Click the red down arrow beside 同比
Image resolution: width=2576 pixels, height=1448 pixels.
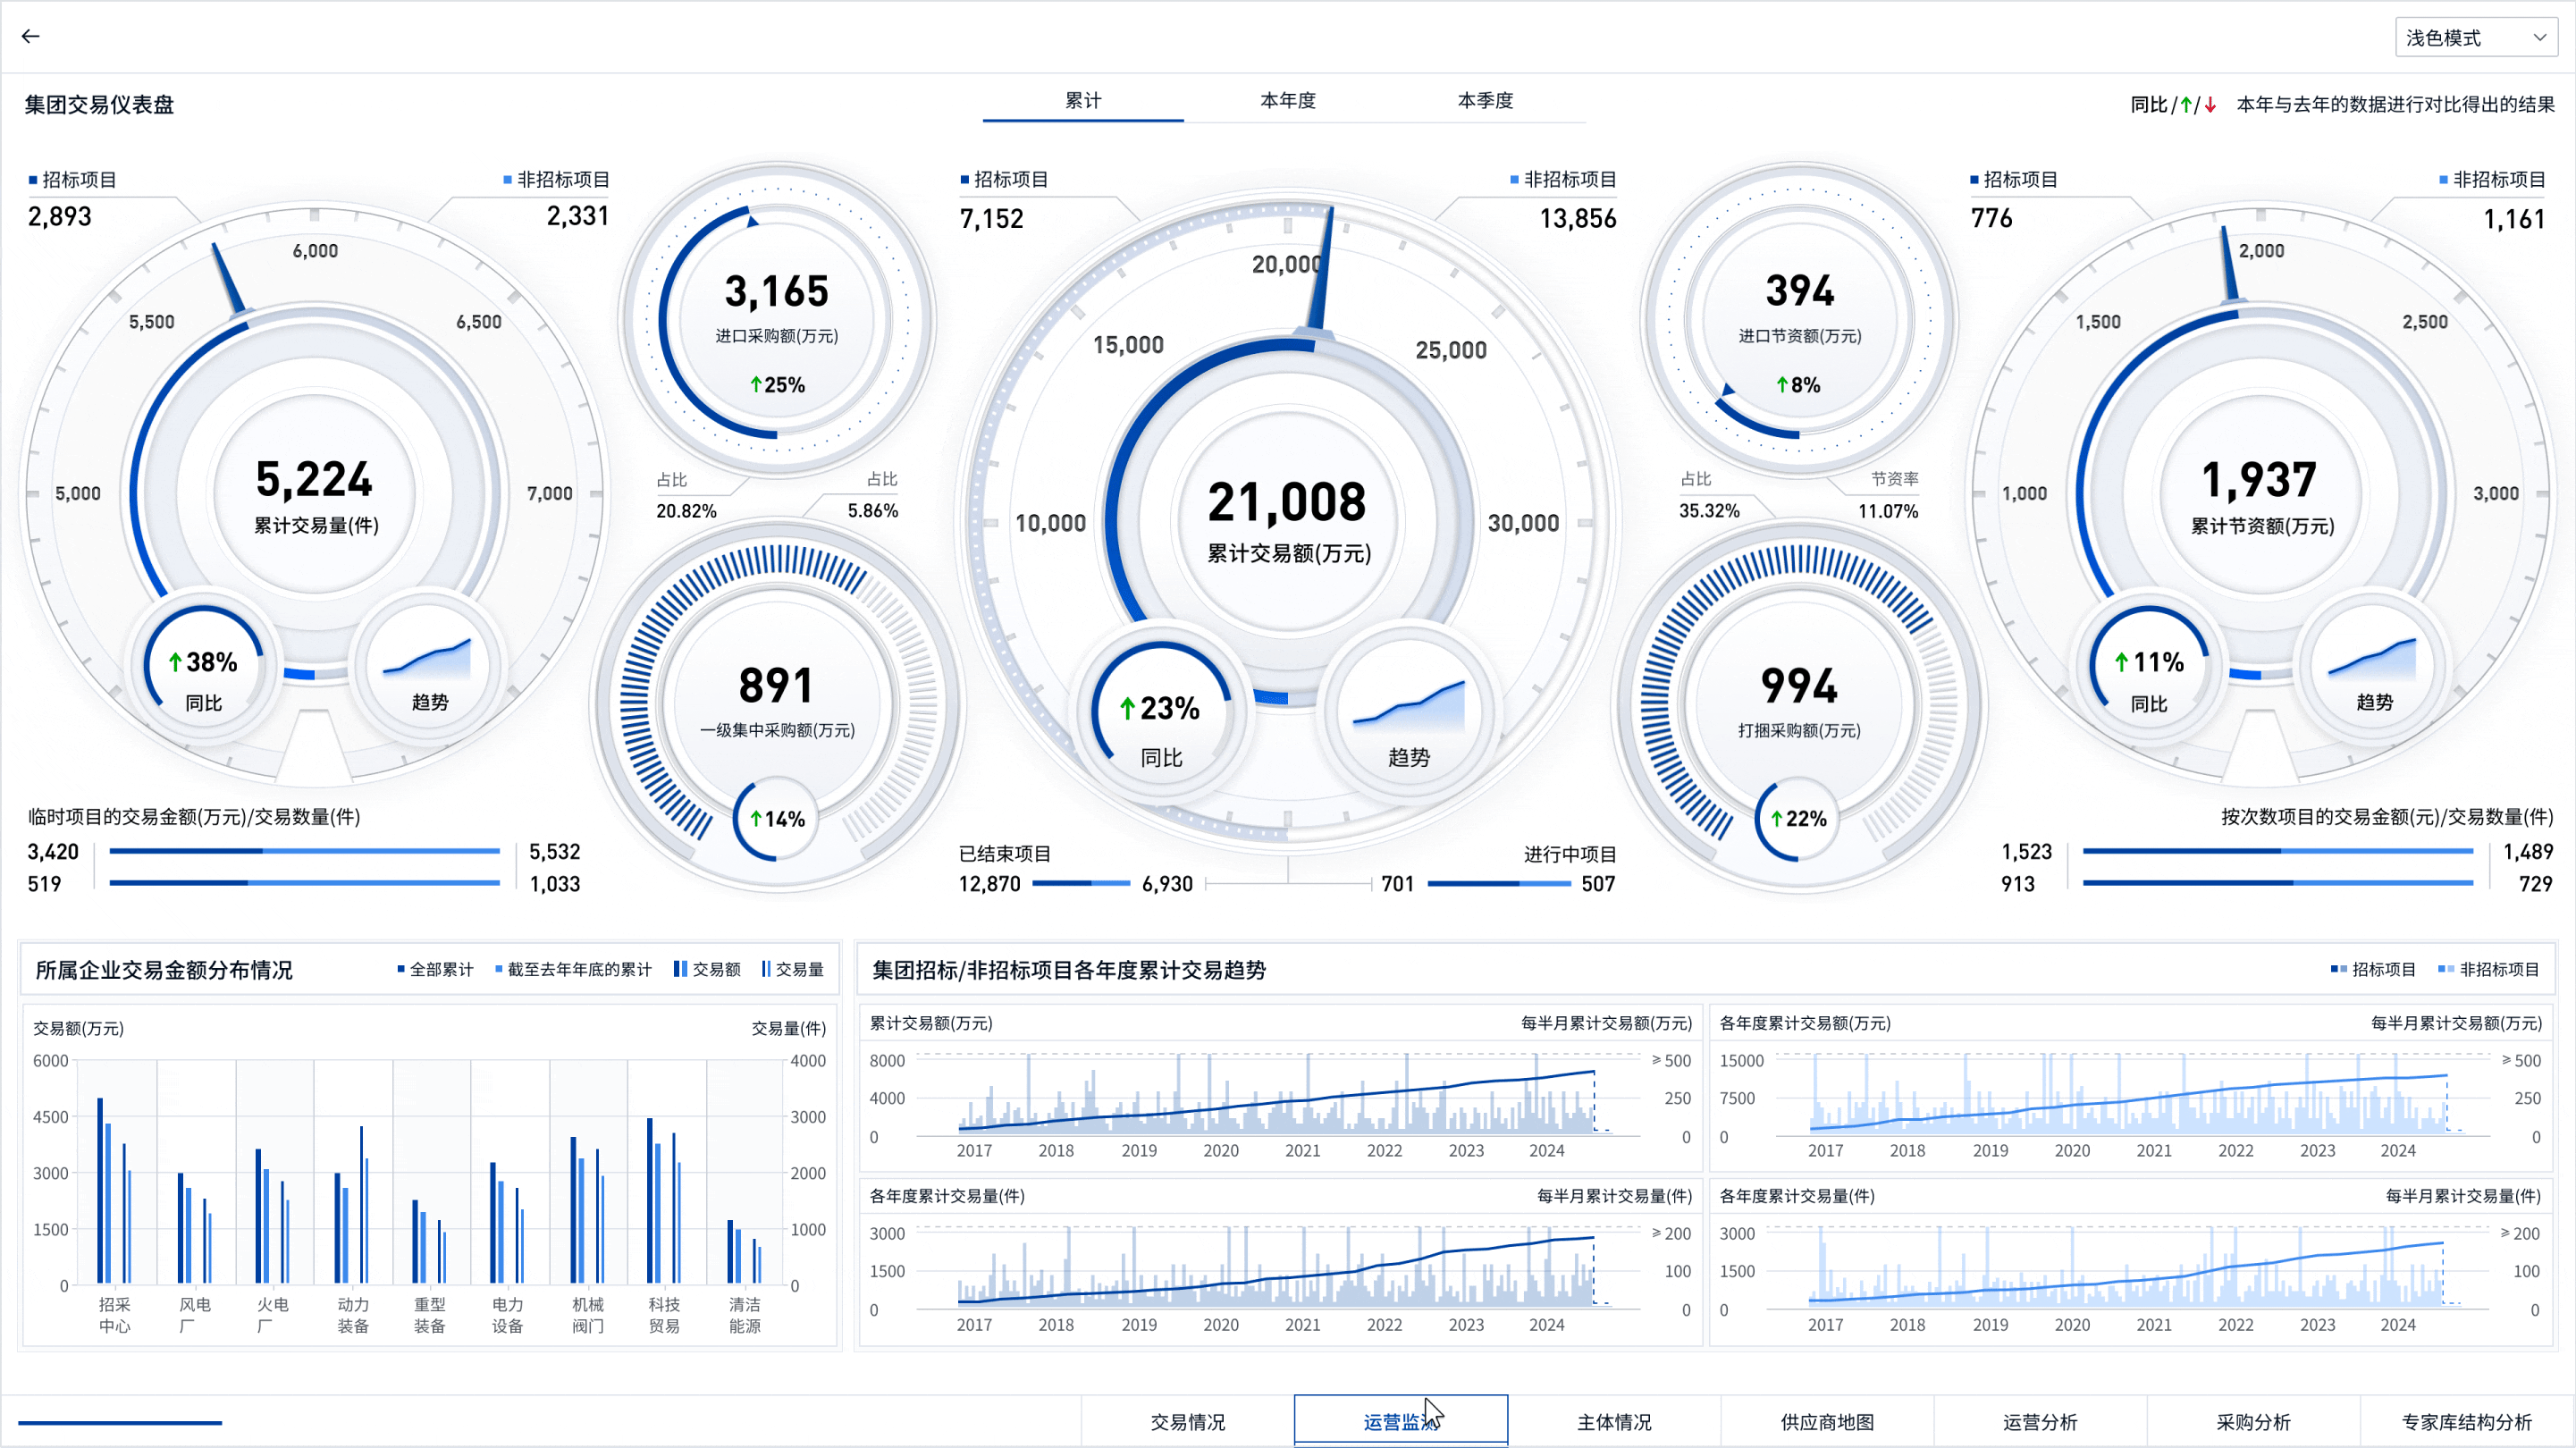(2211, 105)
